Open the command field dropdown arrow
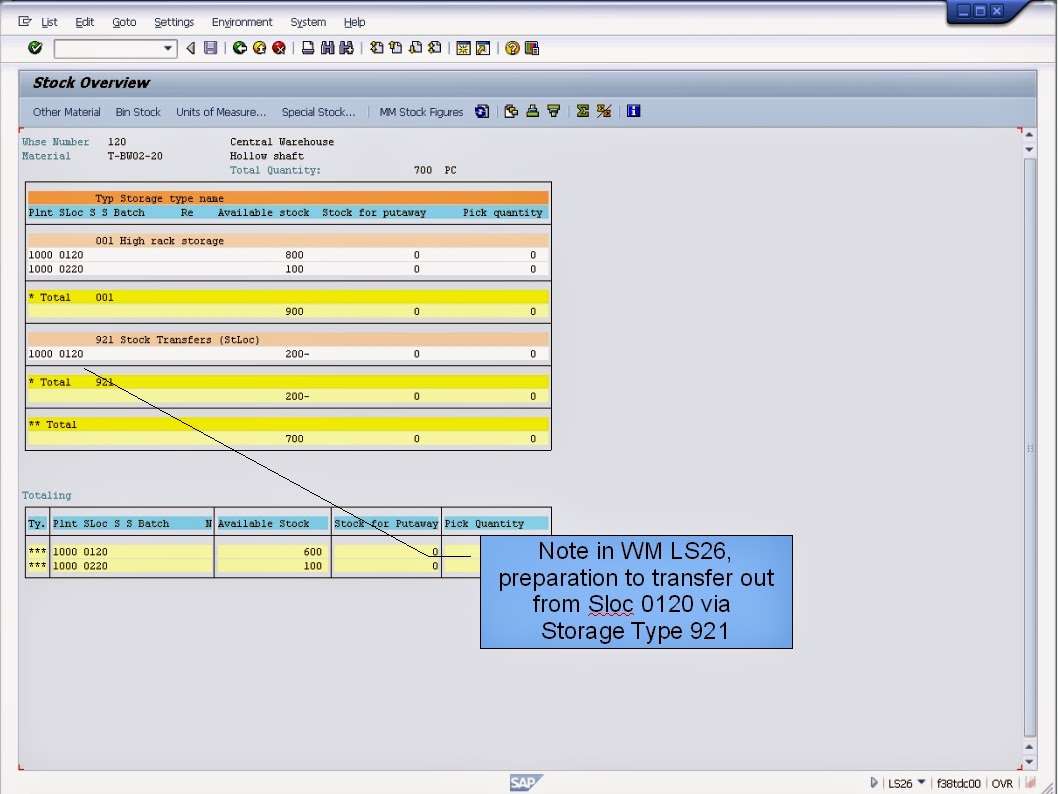Image resolution: width=1058 pixels, height=794 pixels. (x=167, y=48)
